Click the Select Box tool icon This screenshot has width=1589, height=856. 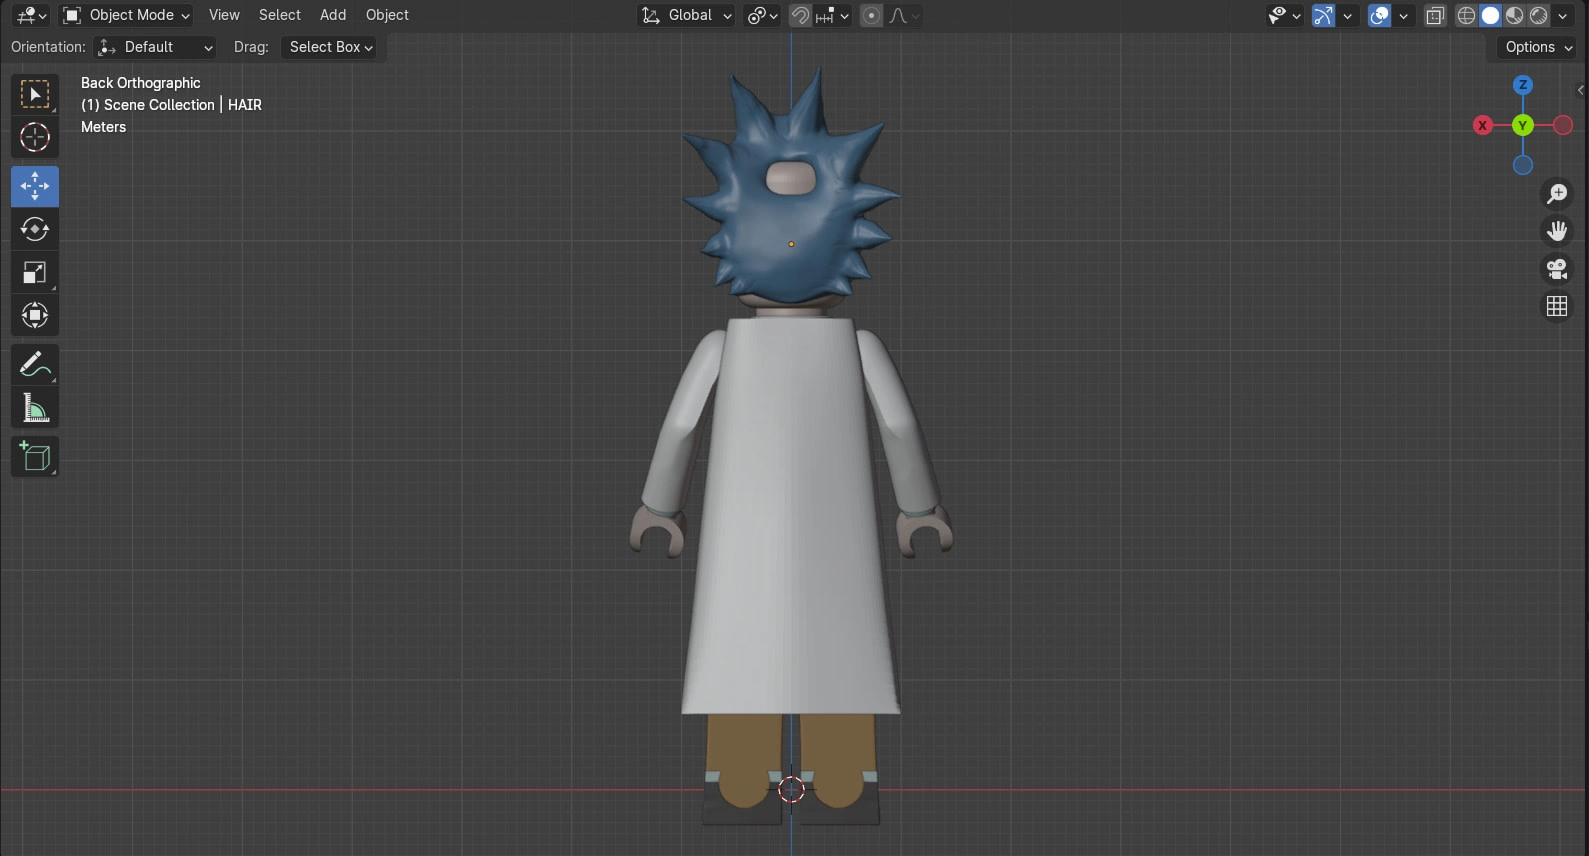35,95
